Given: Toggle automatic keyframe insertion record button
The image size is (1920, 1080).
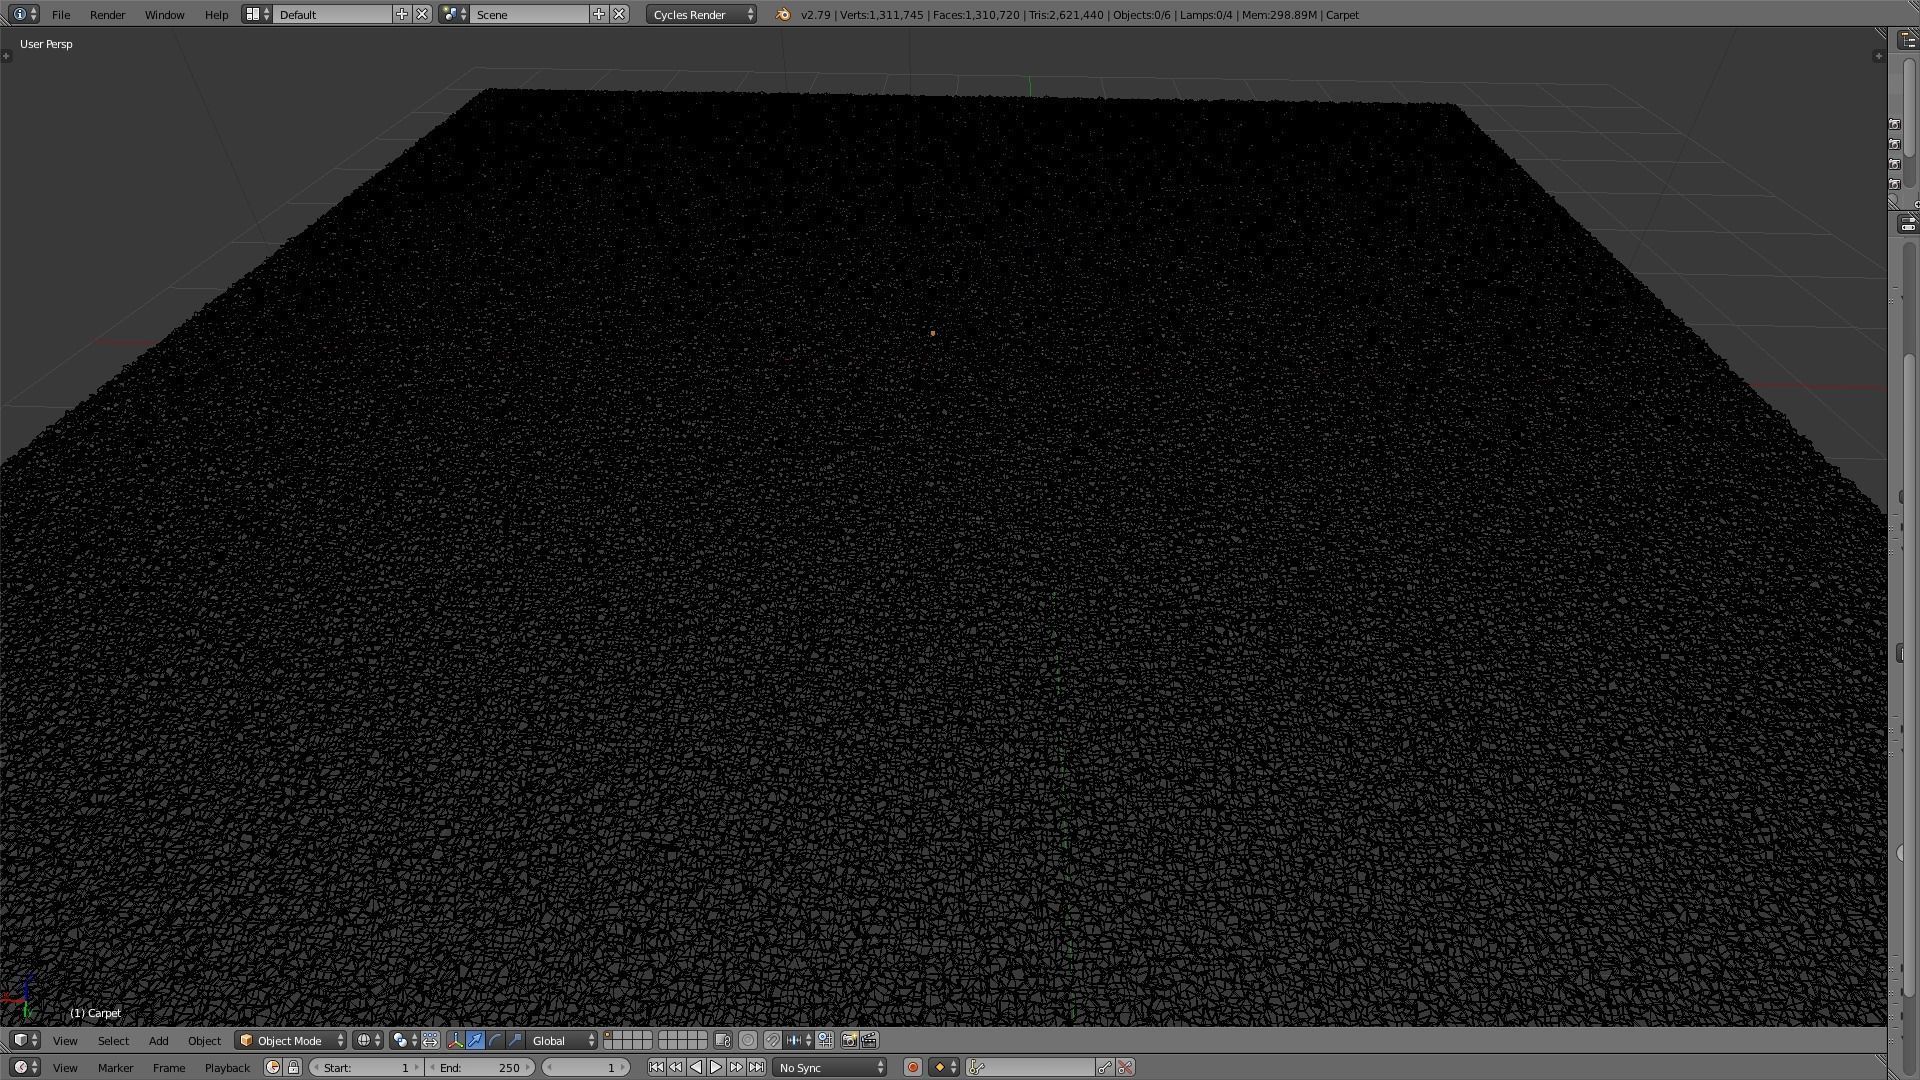Looking at the screenshot, I should (x=912, y=1067).
